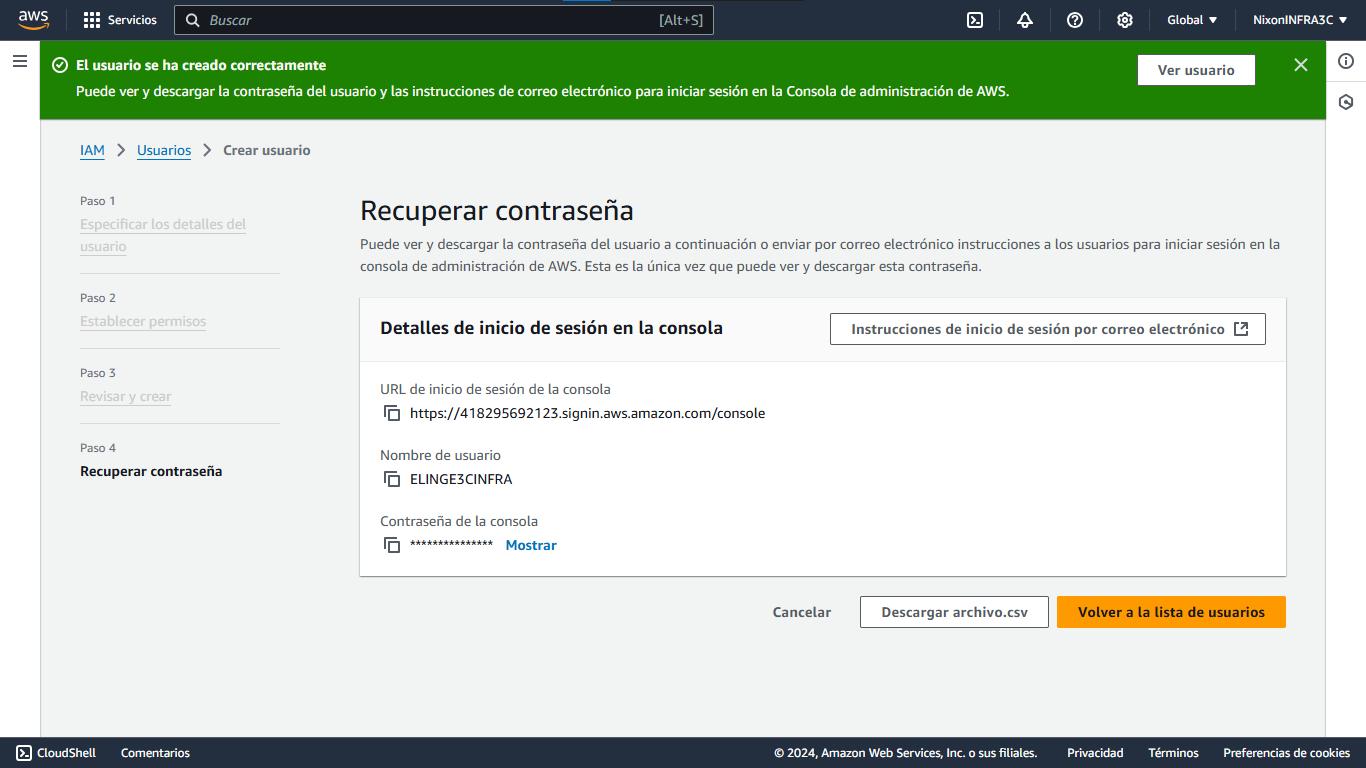Click the Revisar y crear step

coord(126,396)
